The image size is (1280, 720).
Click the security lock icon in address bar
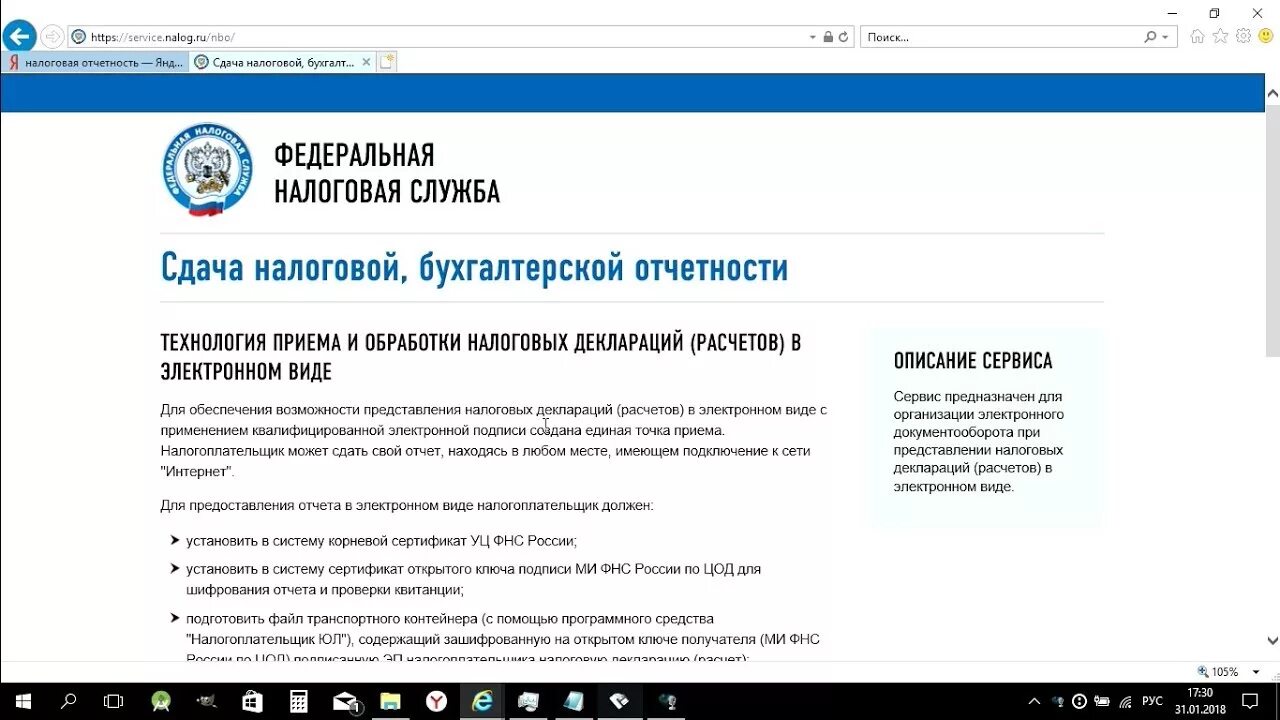[828, 37]
